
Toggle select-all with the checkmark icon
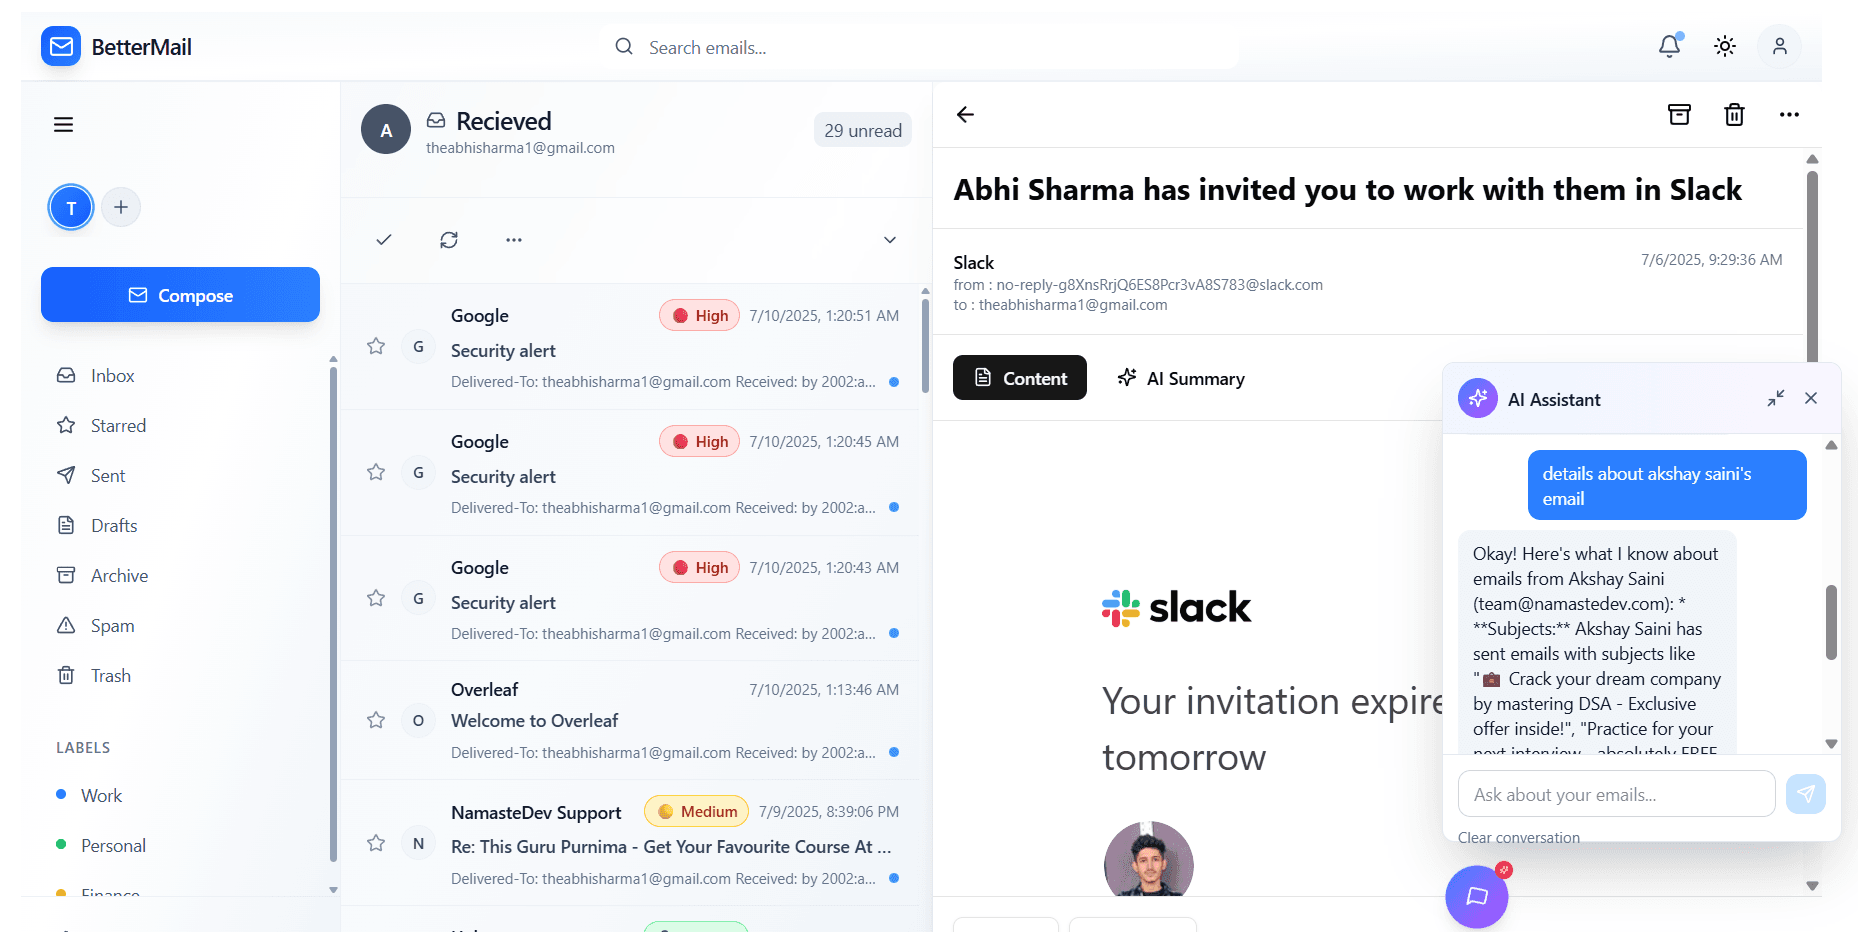click(384, 240)
